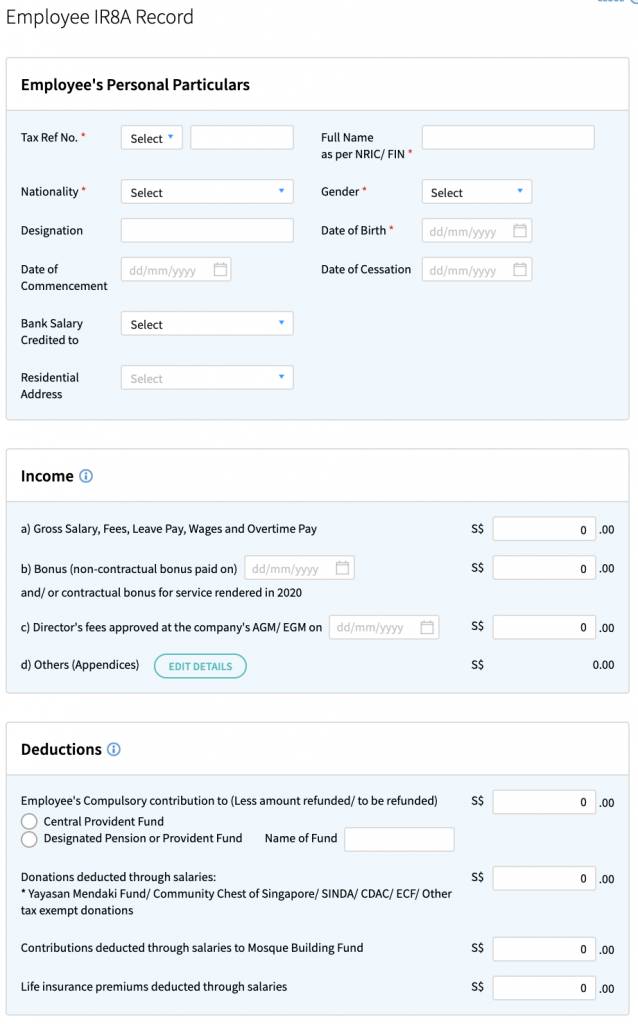This screenshot has width=638, height=1024.
Task: Select Designated Pension or Provident Fund option
Action: click(29, 839)
